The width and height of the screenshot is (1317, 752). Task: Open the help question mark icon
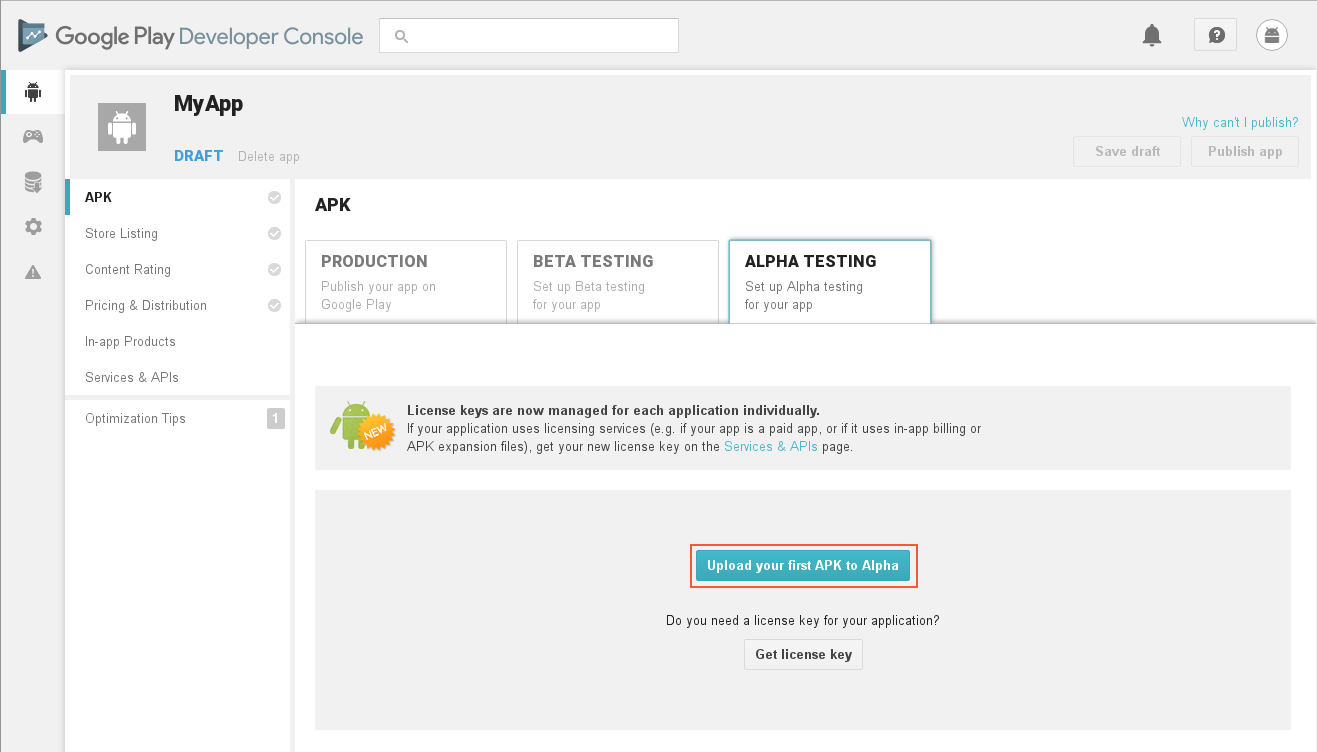(1216, 36)
